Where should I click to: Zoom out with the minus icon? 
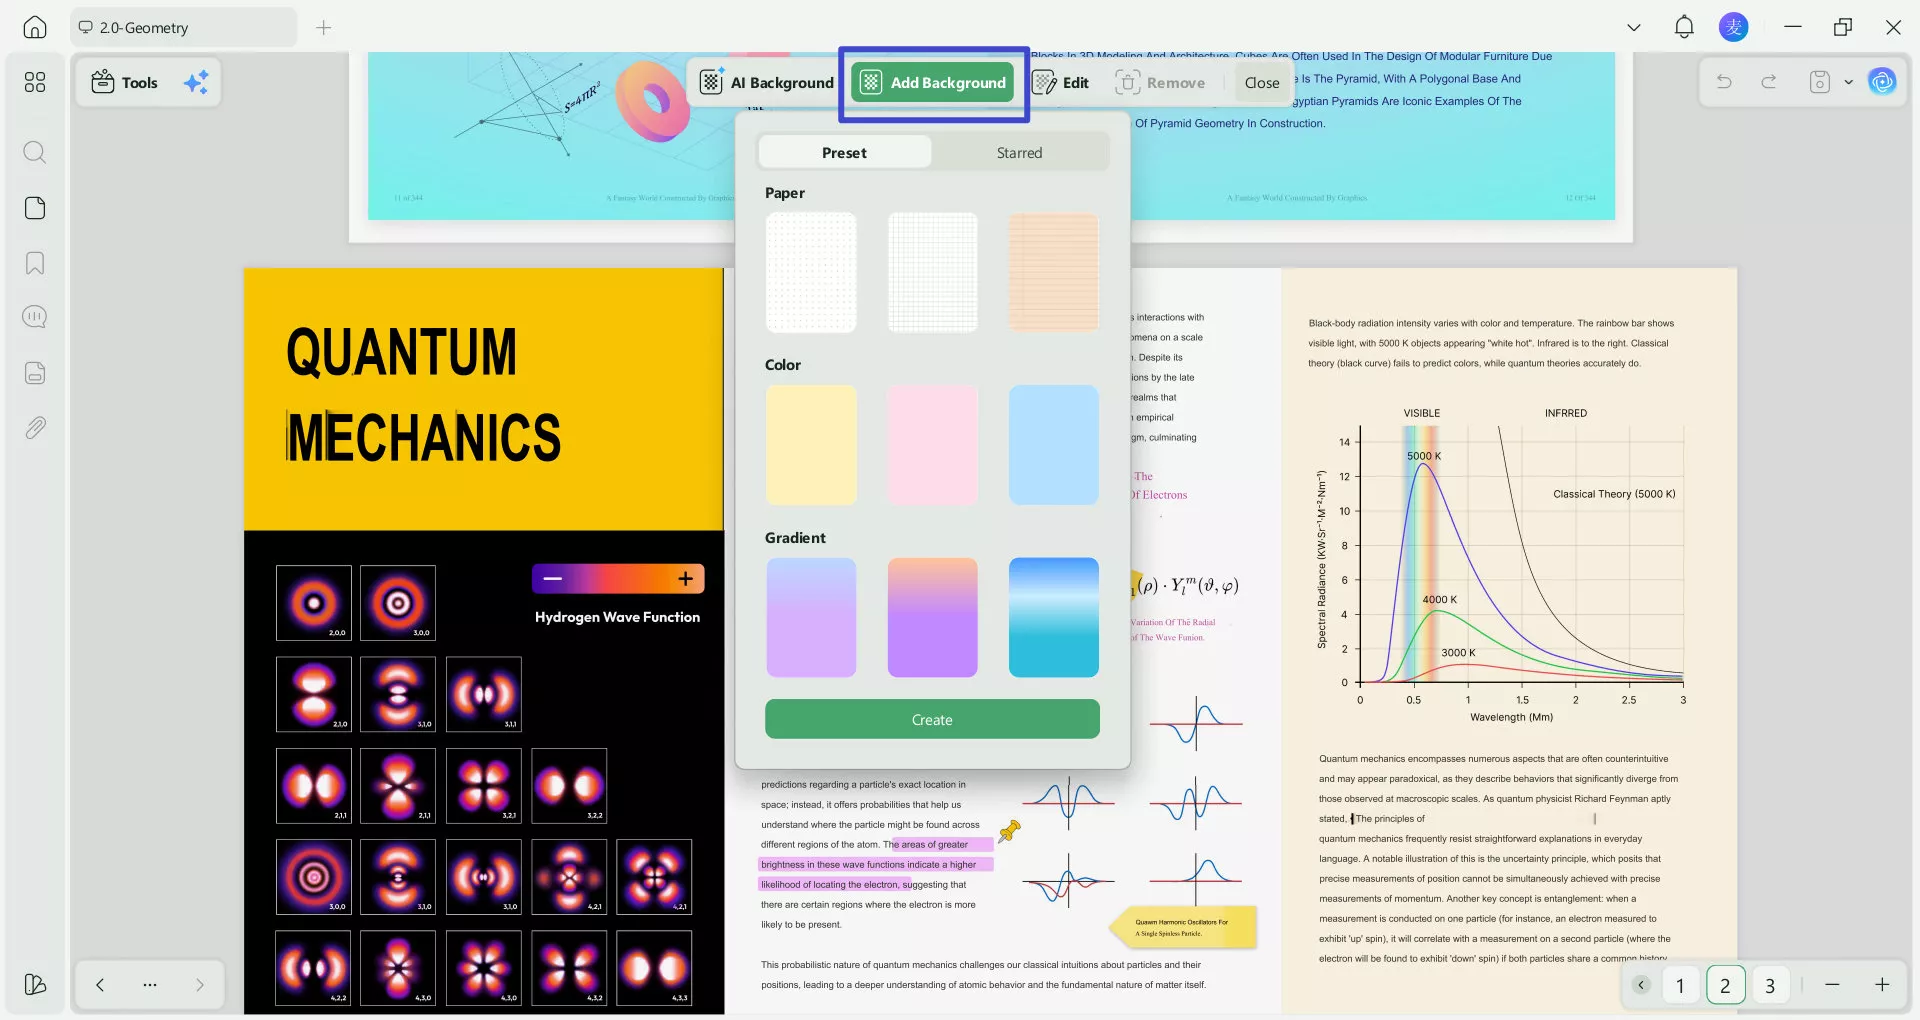(x=1832, y=985)
